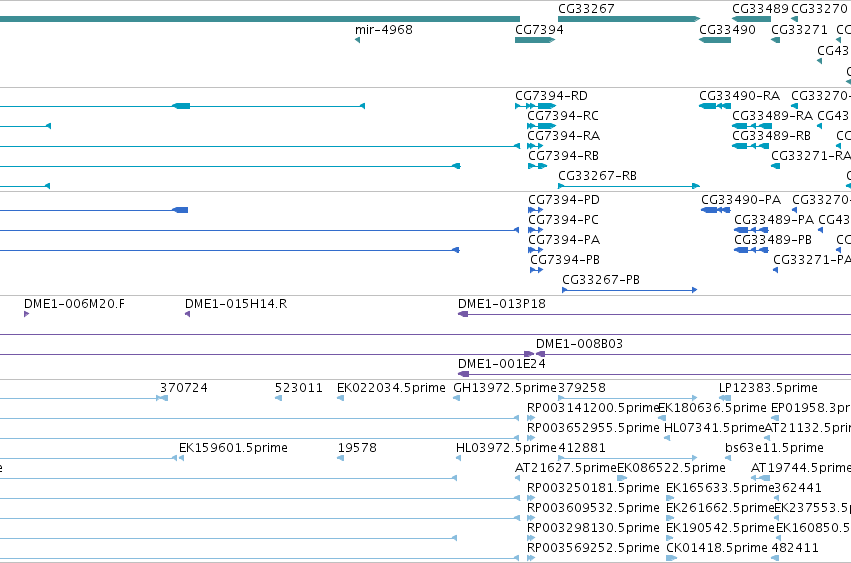Click EST RP003141200.5prime
The height and width of the screenshot is (563, 851).
tap(593, 408)
